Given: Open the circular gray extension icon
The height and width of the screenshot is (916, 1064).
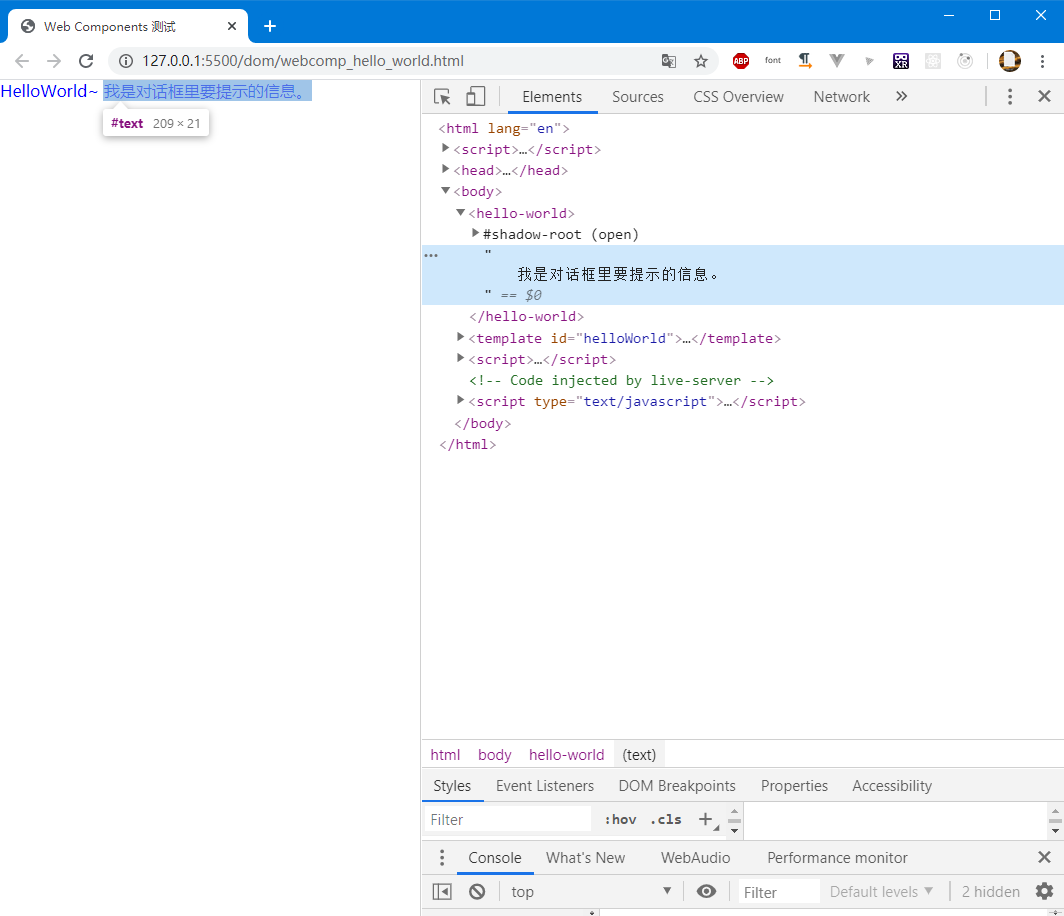Looking at the screenshot, I should click(965, 61).
